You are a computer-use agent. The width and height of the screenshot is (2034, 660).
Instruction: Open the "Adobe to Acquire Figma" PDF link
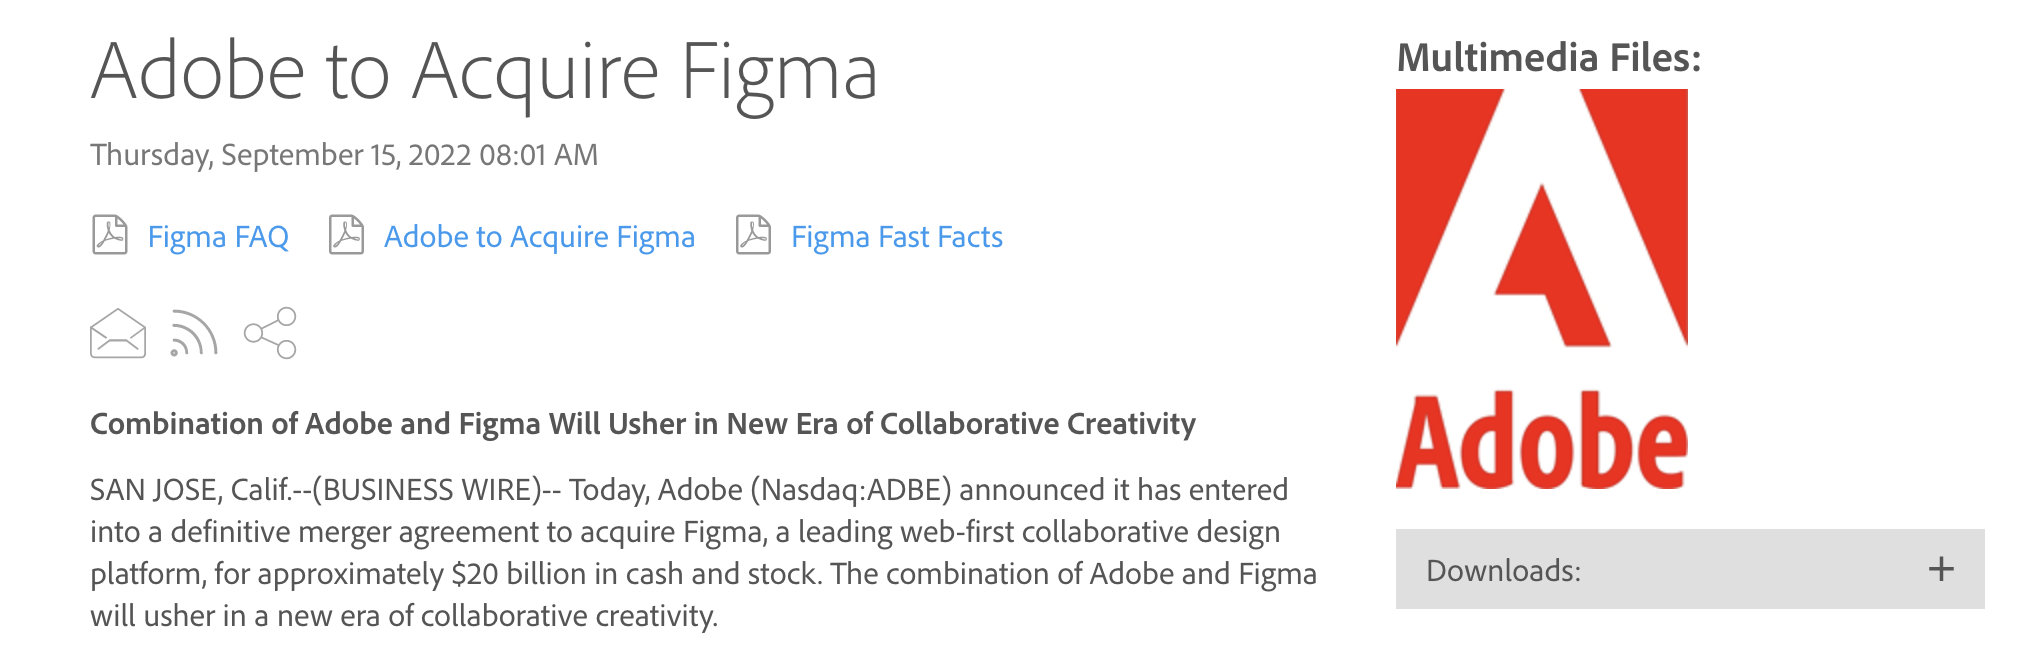pos(540,236)
